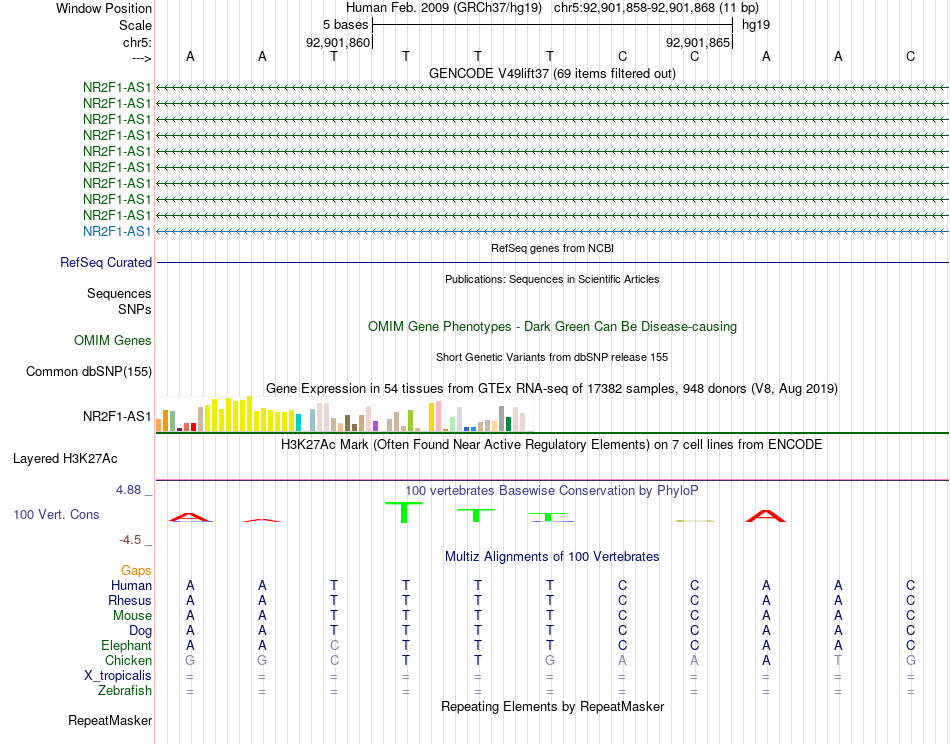Open the GTEx Gene Expression track title

[x=552, y=388]
